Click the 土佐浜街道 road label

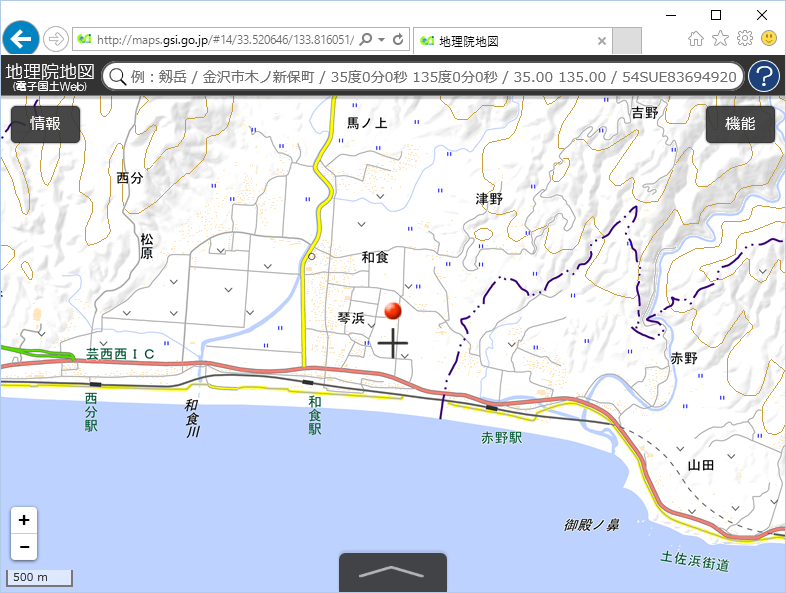coord(695,561)
